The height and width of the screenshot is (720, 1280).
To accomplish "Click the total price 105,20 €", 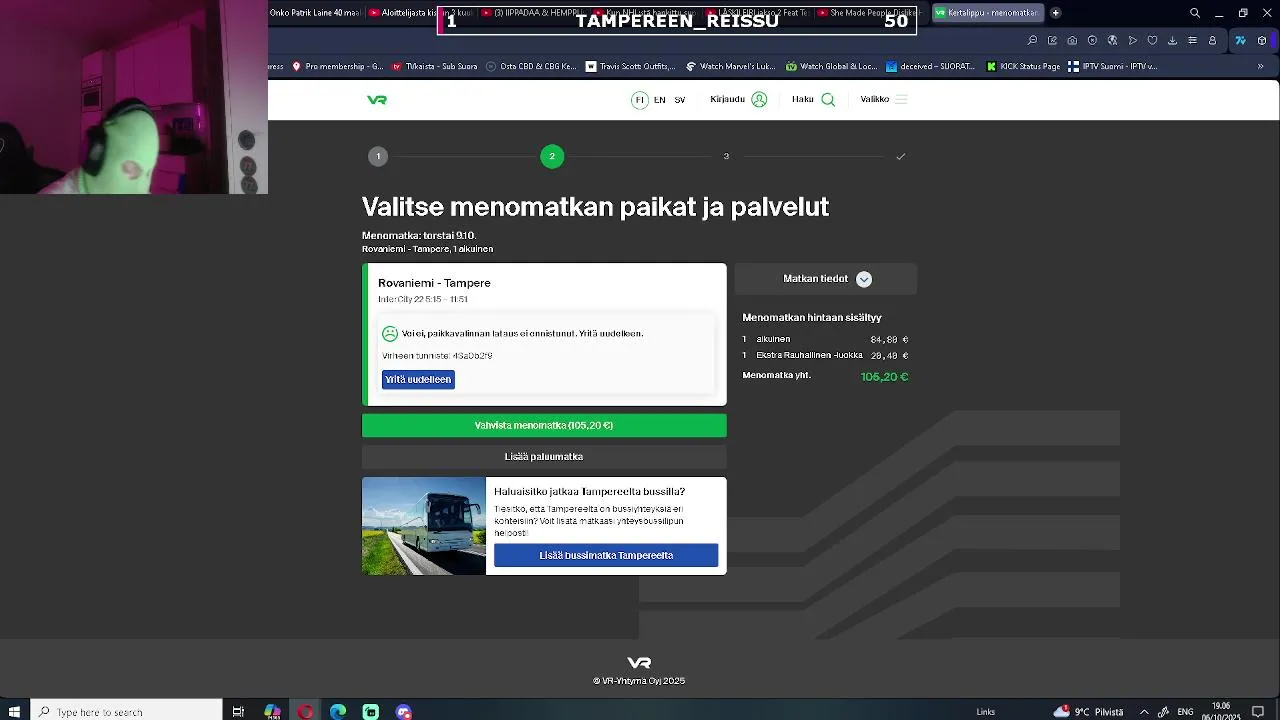I will (x=884, y=377).
